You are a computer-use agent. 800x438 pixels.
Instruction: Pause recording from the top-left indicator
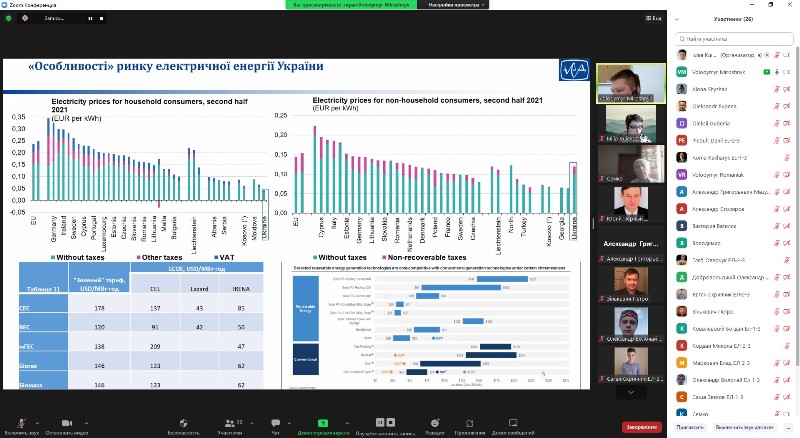pos(90,18)
